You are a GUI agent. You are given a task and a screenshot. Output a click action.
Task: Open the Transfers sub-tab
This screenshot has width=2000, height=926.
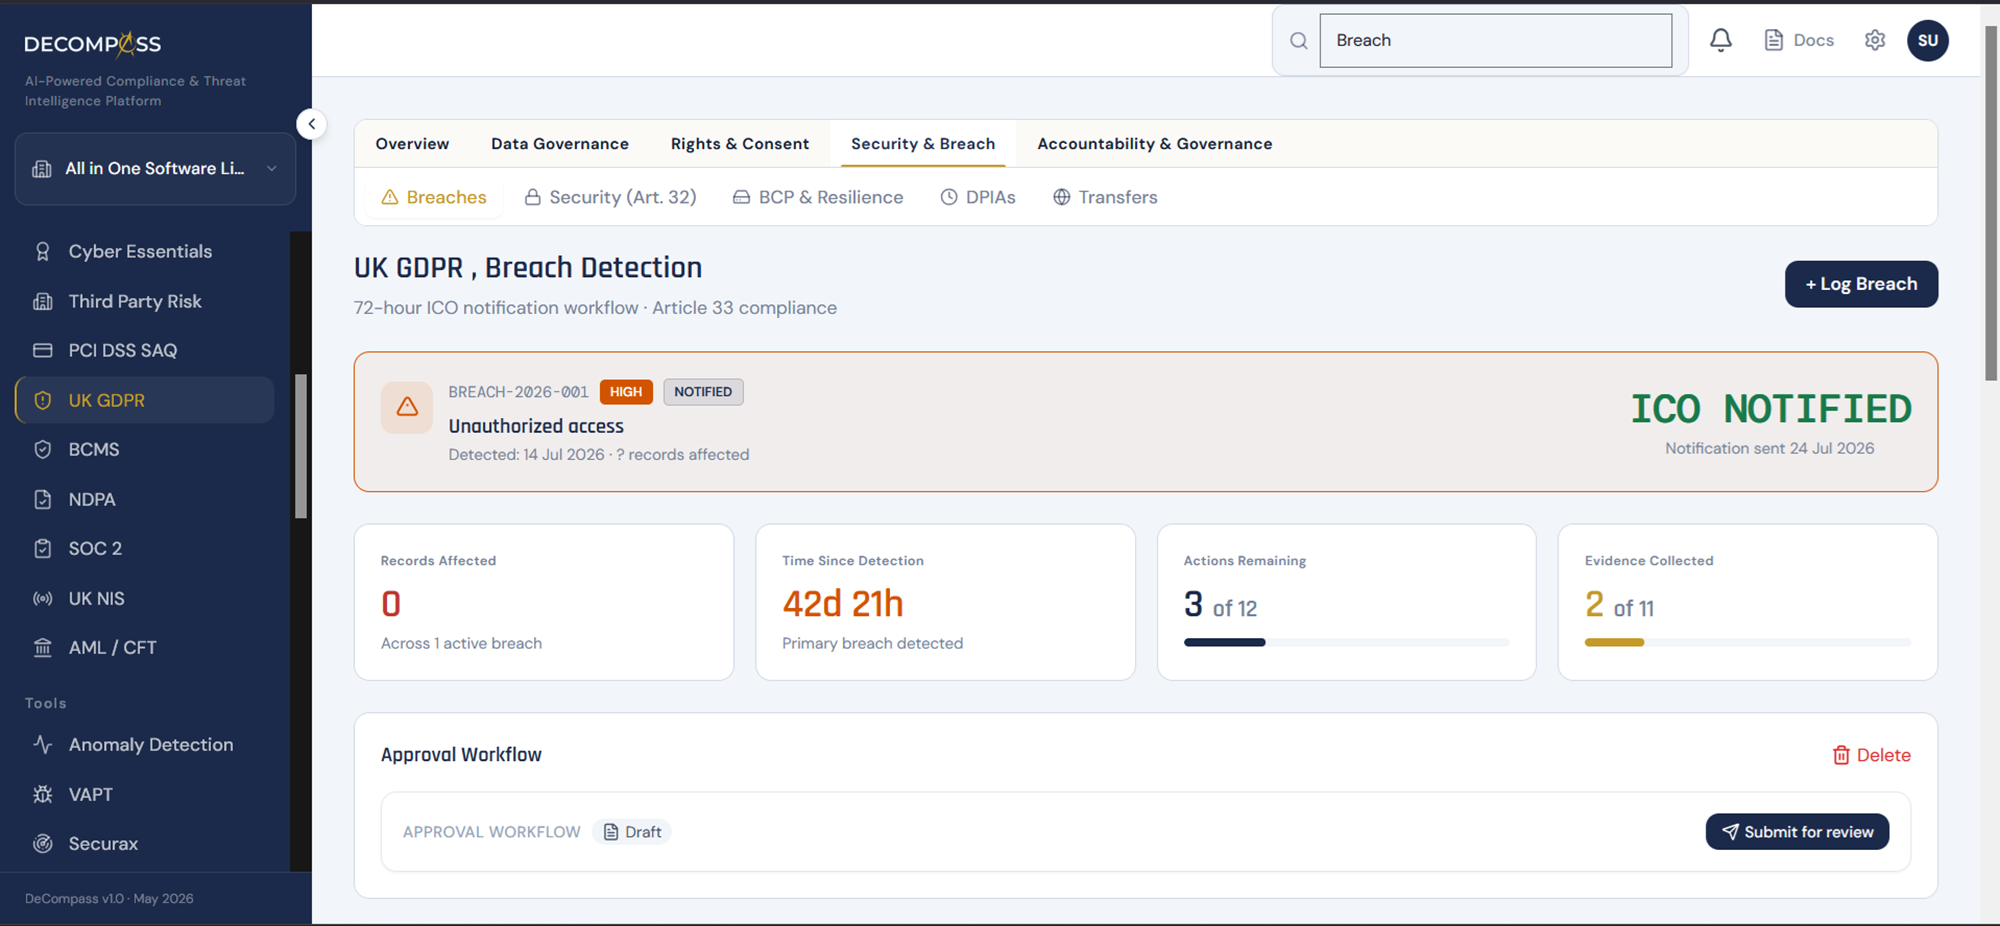coord(1105,197)
